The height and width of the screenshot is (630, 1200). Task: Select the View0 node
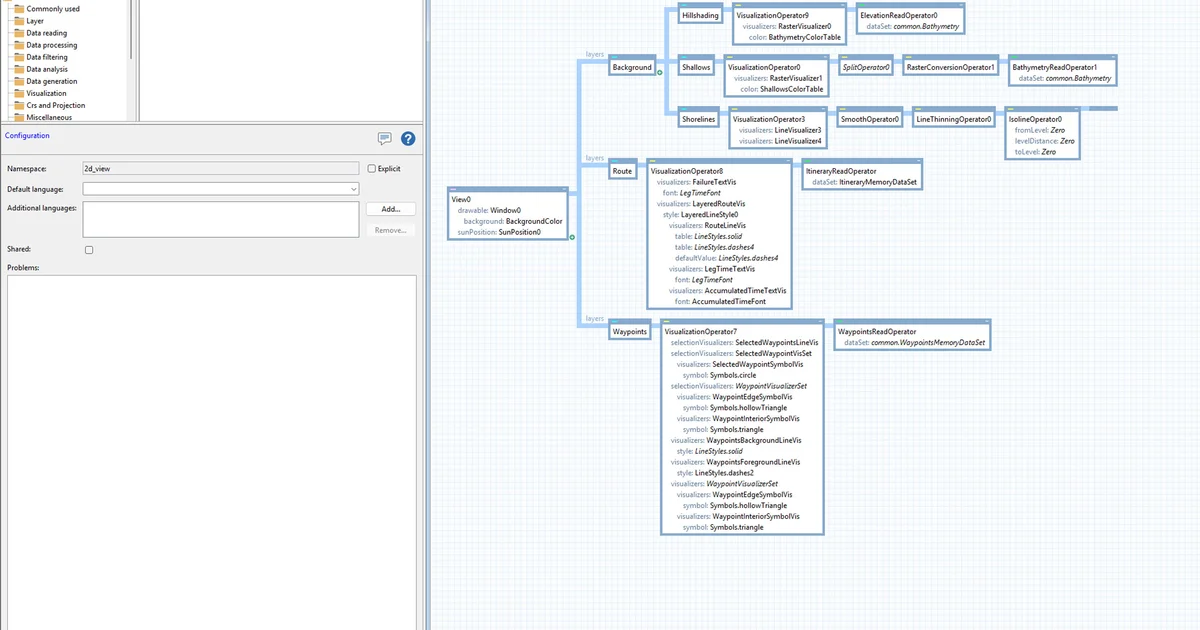pyautogui.click(x=509, y=213)
